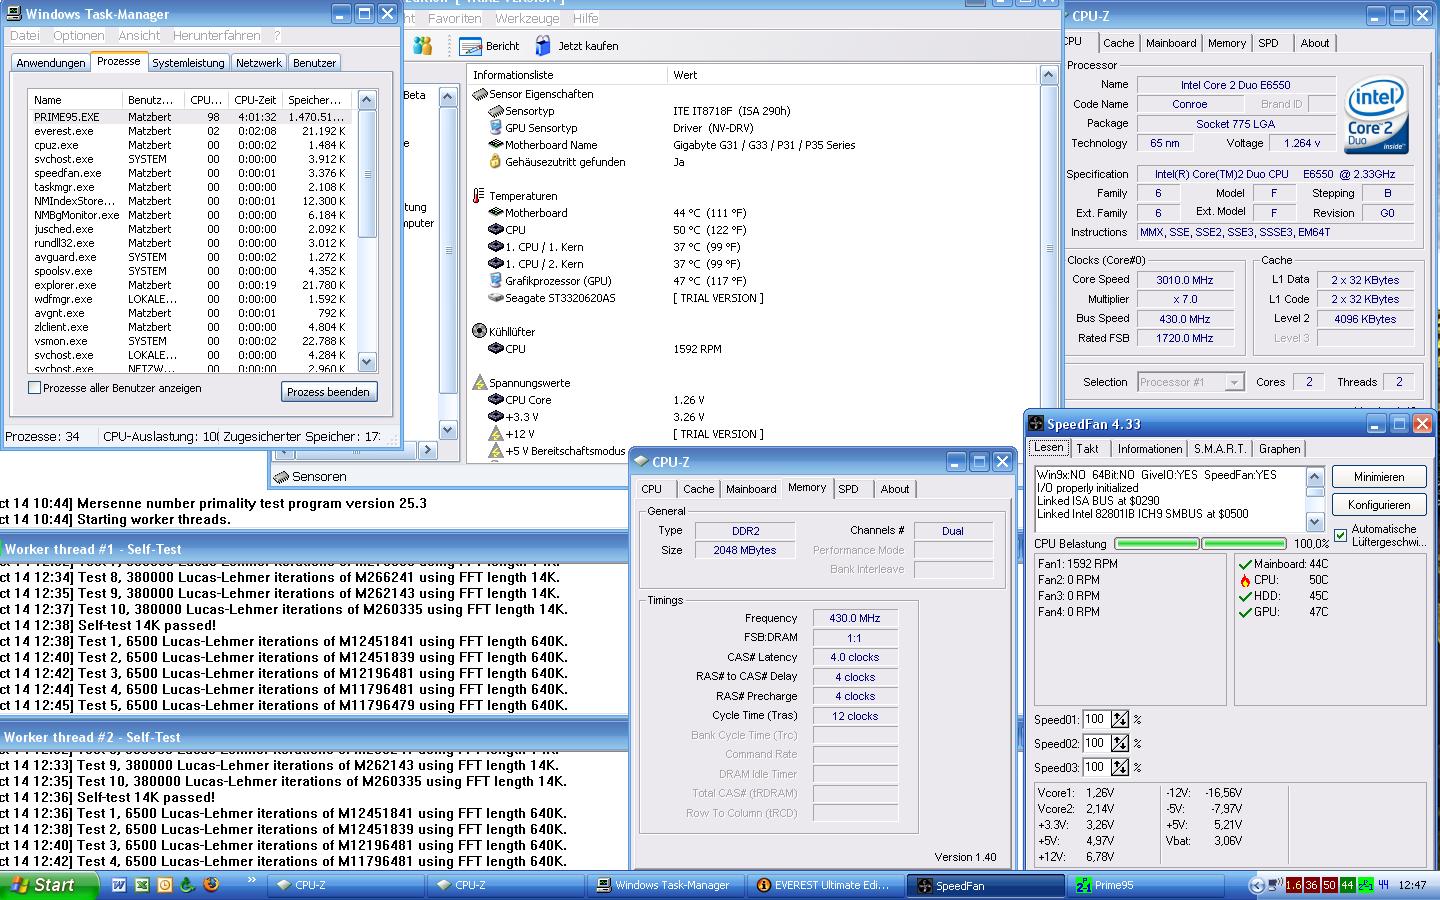
Task: Open Excel from quick launch
Action: point(142,885)
